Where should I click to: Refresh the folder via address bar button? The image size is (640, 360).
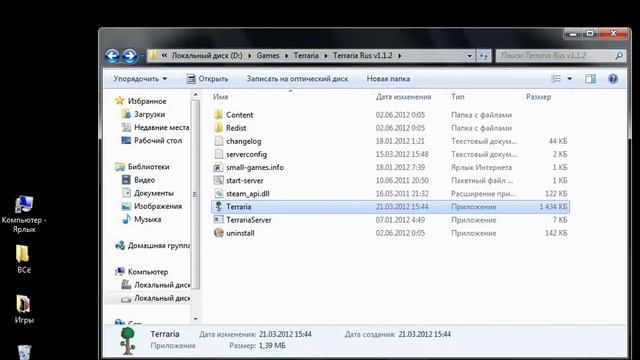click(x=484, y=56)
